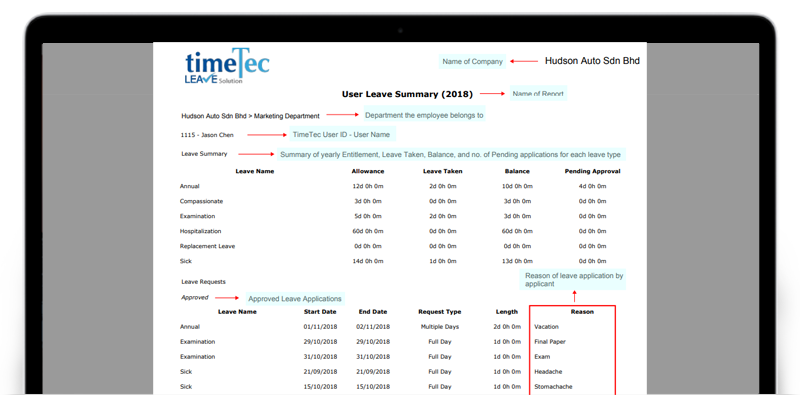Click the Headache reason

[548, 372]
